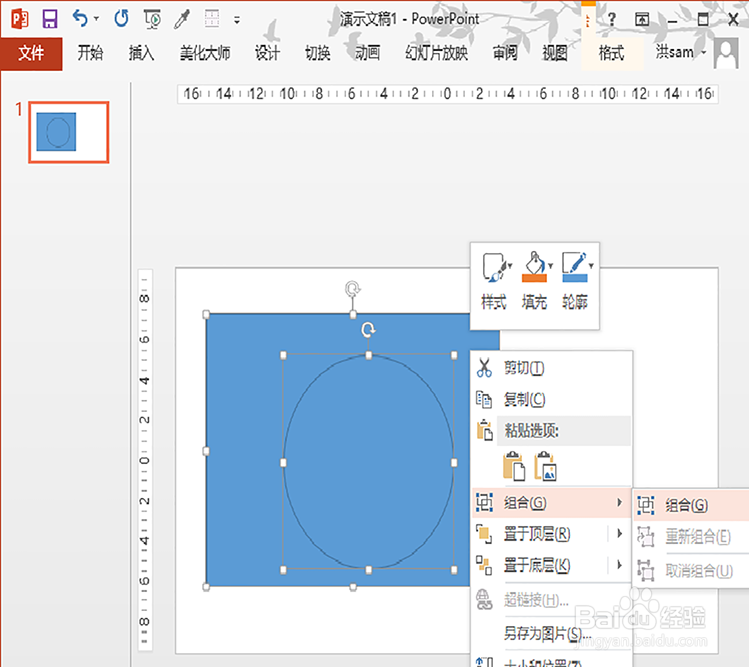This screenshot has width=749, height=667.
Task: Expand the 置于顶层(R) submenu arrow
Action: click(620, 533)
